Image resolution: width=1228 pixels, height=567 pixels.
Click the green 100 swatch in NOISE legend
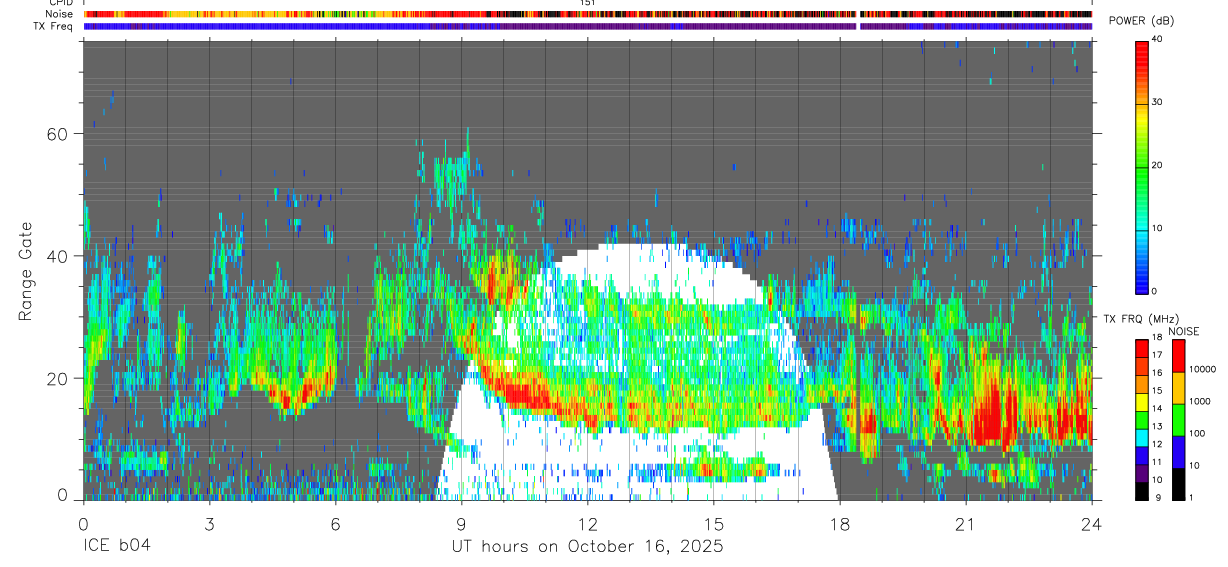[x=1179, y=420]
